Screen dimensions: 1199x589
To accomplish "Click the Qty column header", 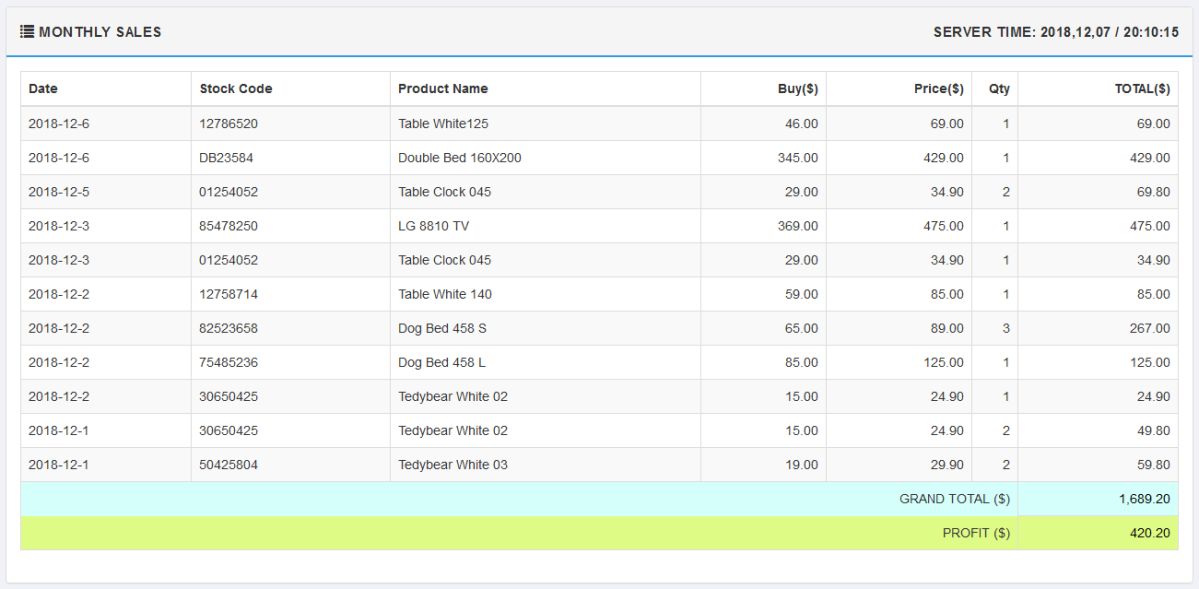I will [999, 89].
